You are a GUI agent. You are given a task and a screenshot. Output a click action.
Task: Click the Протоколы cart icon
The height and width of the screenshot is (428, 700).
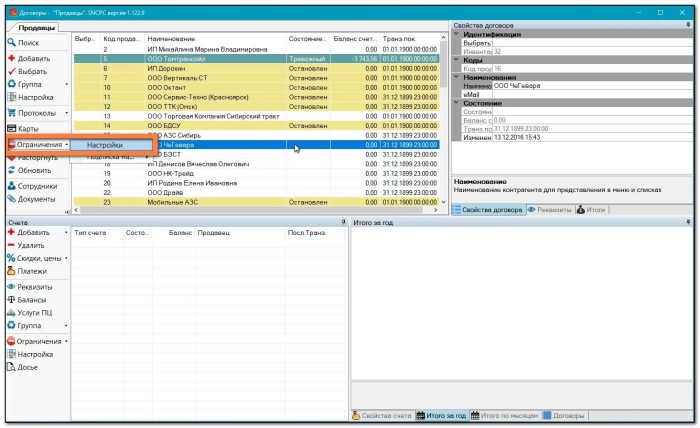[x=12, y=113]
